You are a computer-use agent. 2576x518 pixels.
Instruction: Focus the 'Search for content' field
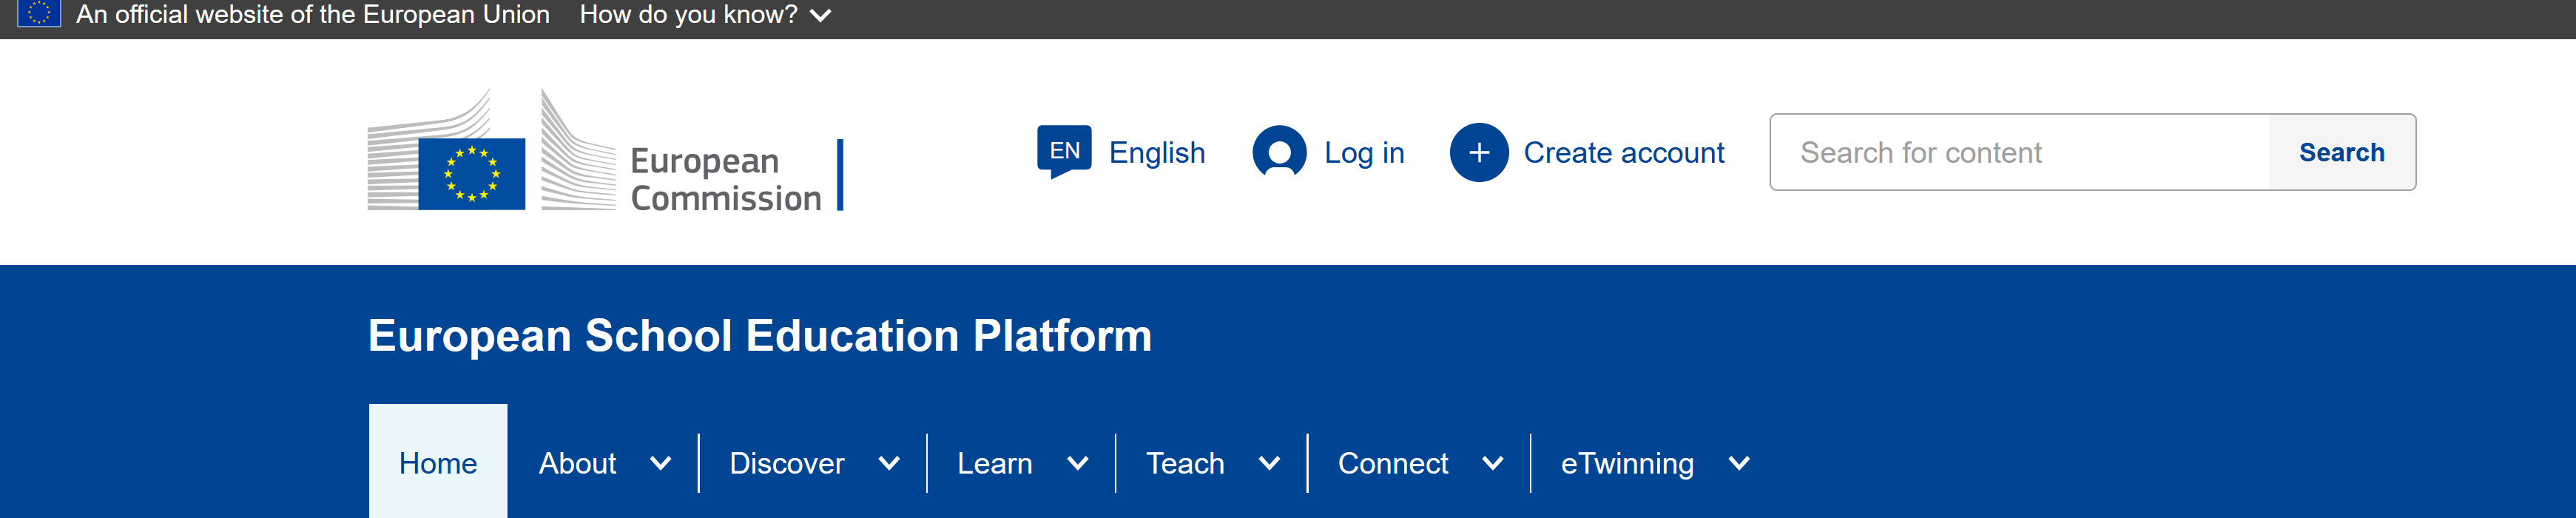coord(2020,152)
